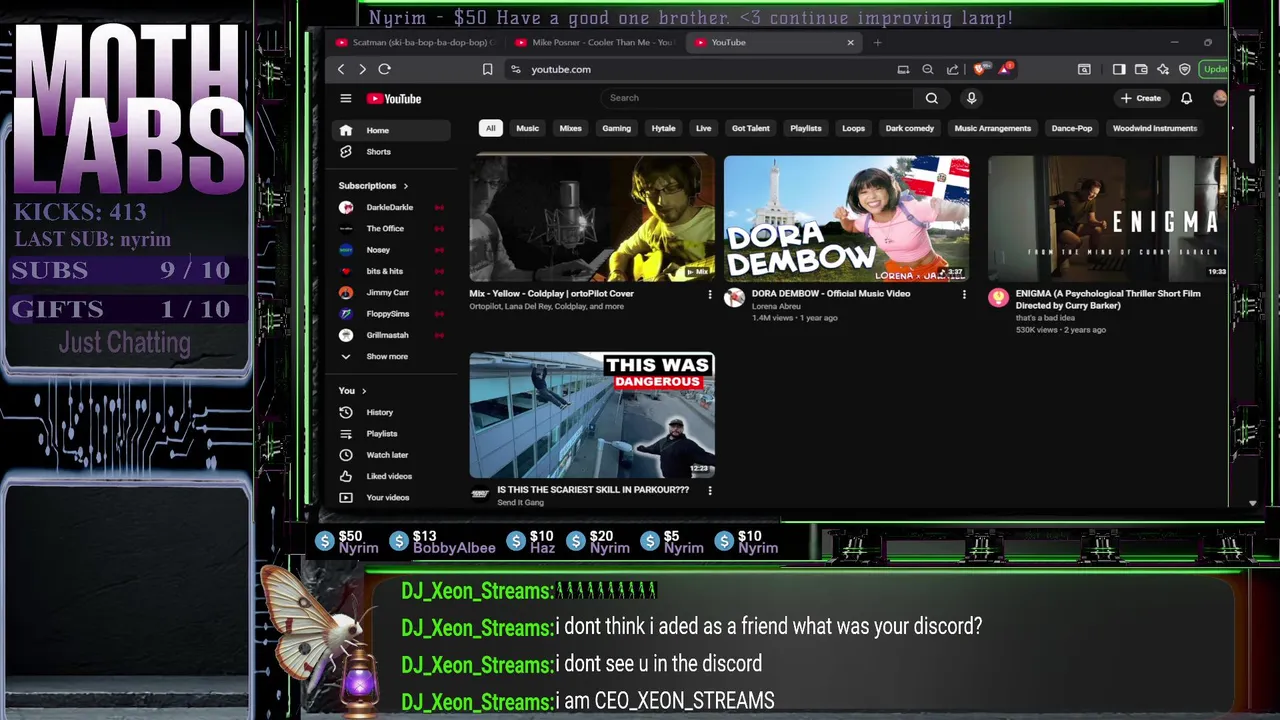Click the youtube.com address bar
The image size is (1280, 720).
700,69
